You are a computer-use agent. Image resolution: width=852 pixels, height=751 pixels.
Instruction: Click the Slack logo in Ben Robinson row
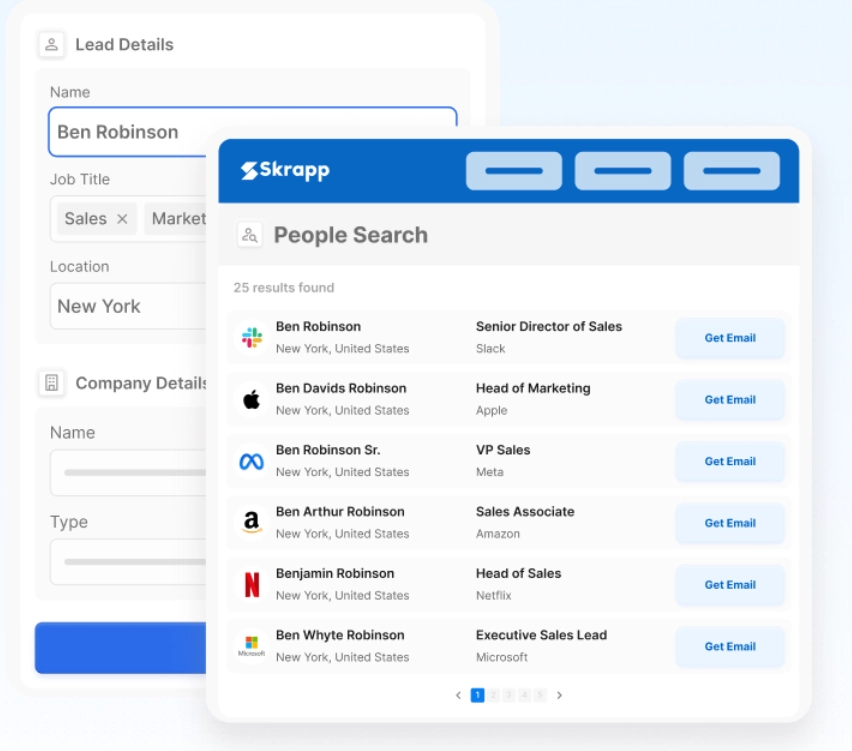point(252,337)
